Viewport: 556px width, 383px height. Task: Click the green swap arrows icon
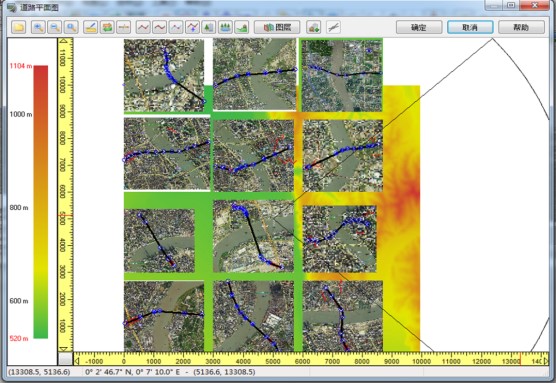tap(107, 27)
